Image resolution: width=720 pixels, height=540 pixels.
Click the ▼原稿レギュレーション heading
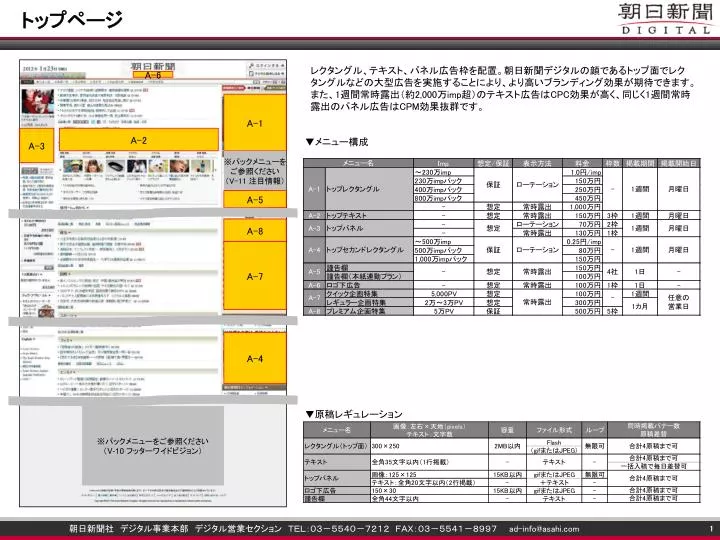pyautogui.click(x=353, y=414)
